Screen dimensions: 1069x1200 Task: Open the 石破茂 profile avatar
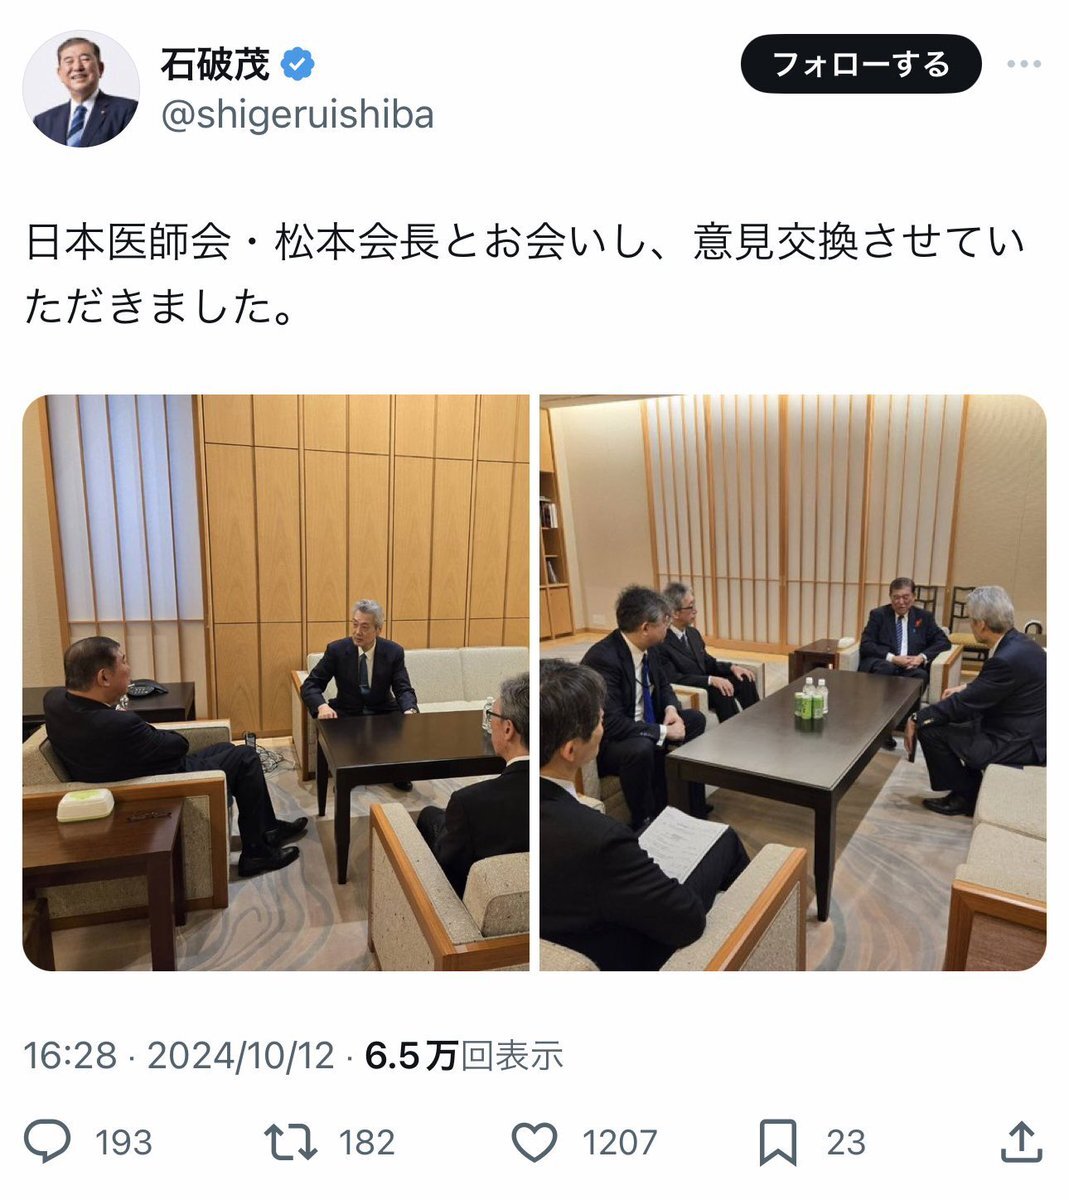[x=81, y=89]
